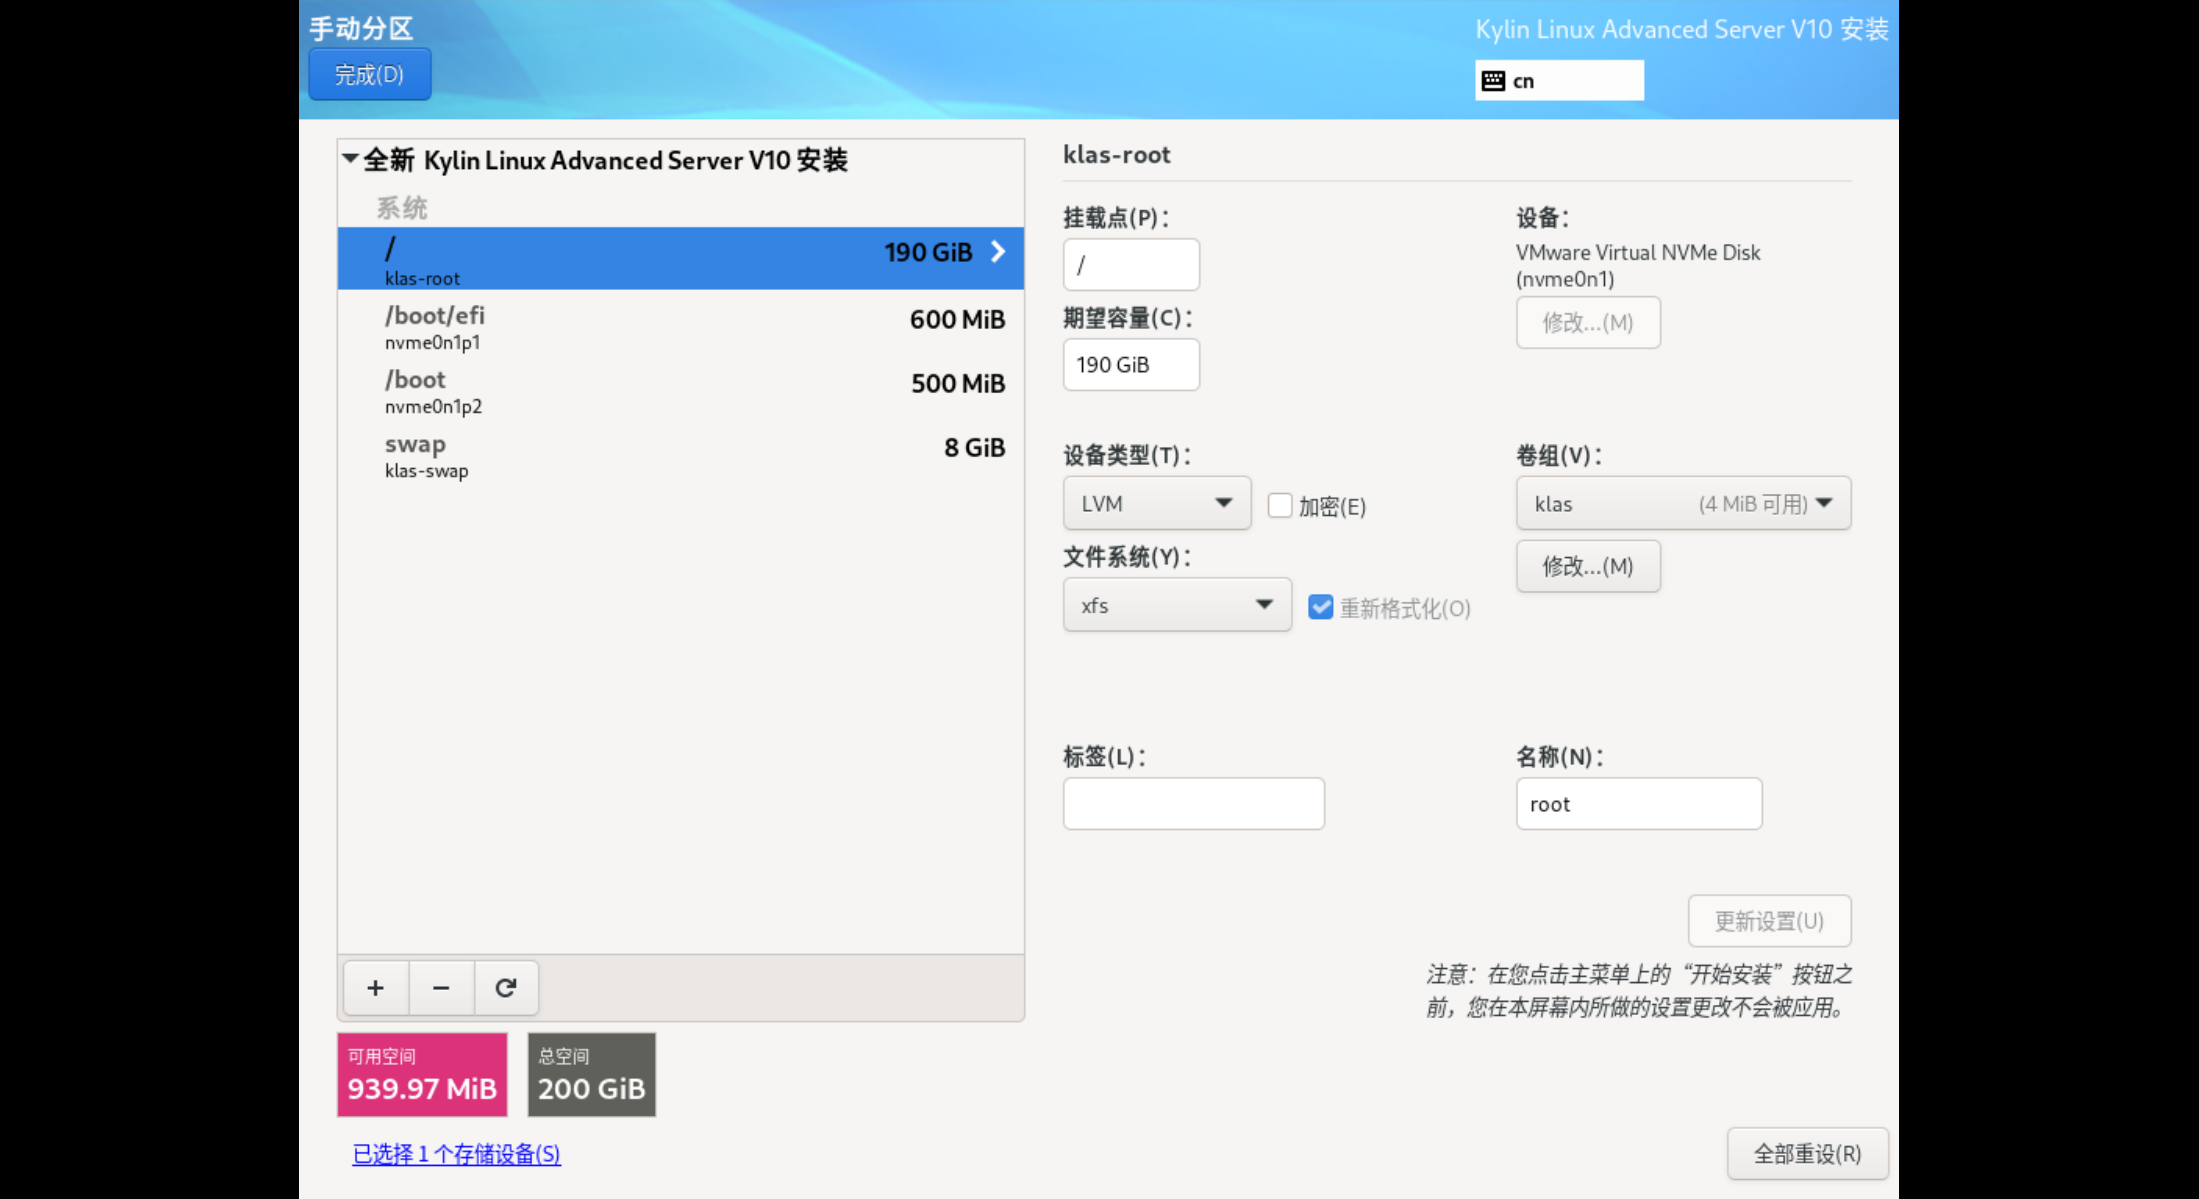
Task: Click 修改...(M) button under device
Action: 1588,322
